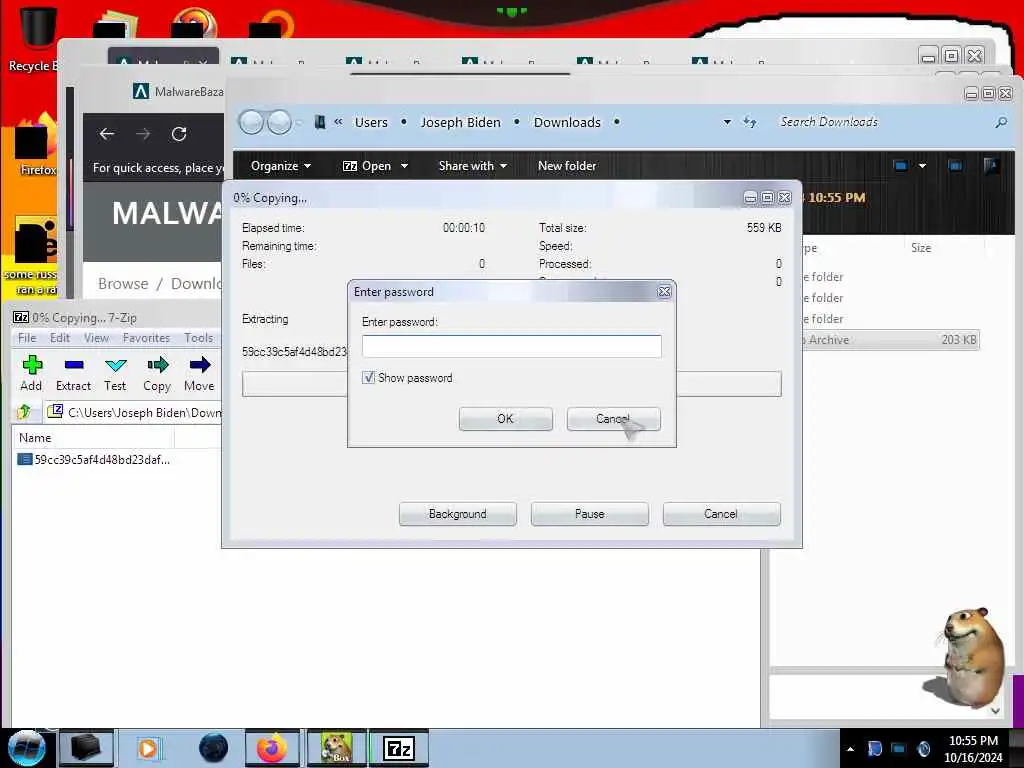Select the 59cc39c5af4d48bd23daf file row
The height and width of the screenshot is (768, 1024).
coord(94,460)
